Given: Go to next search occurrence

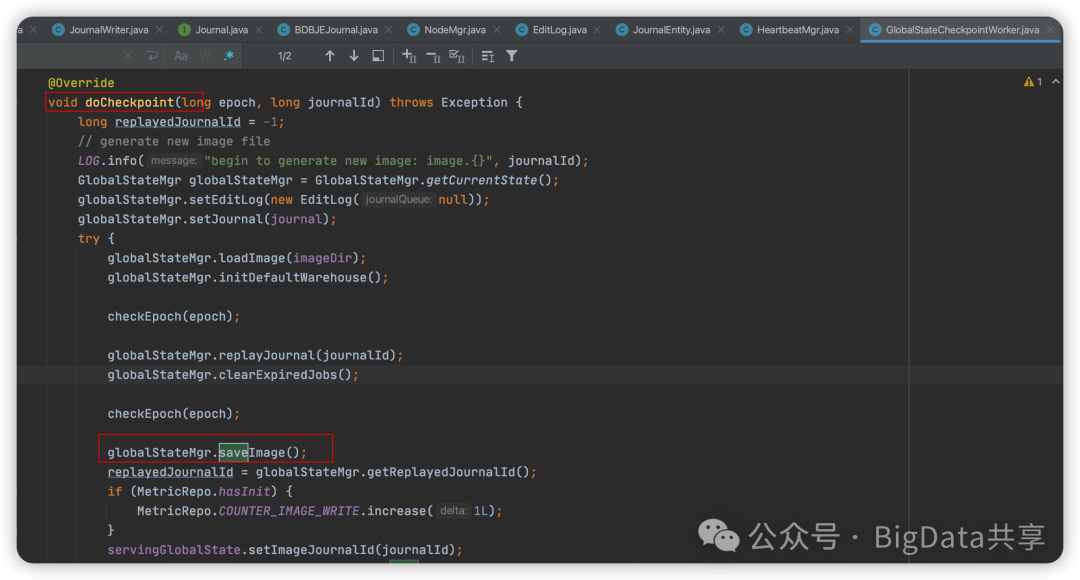Looking at the screenshot, I should (x=354, y=56).
